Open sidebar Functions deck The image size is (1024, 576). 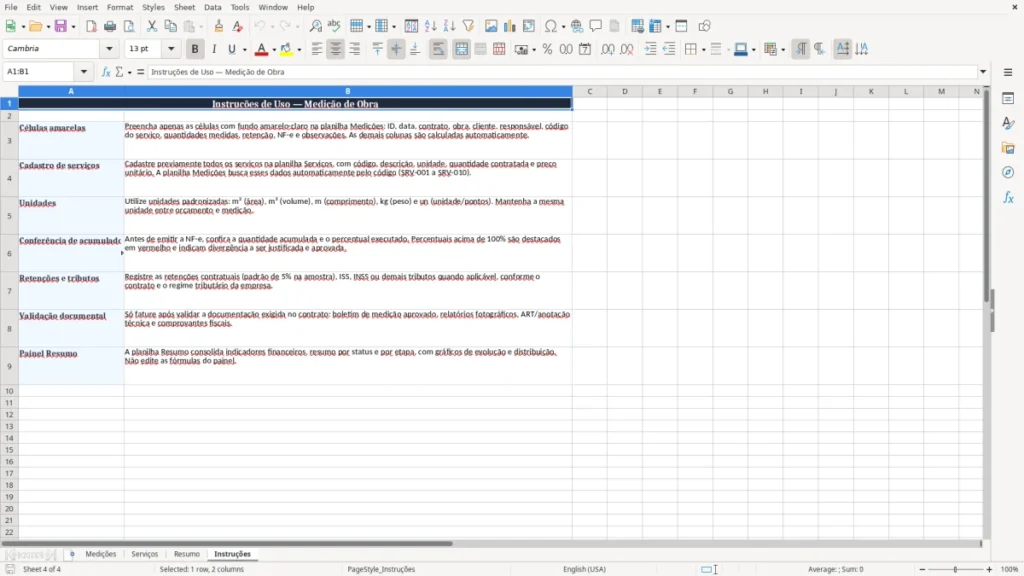[x=1008, y=197]
